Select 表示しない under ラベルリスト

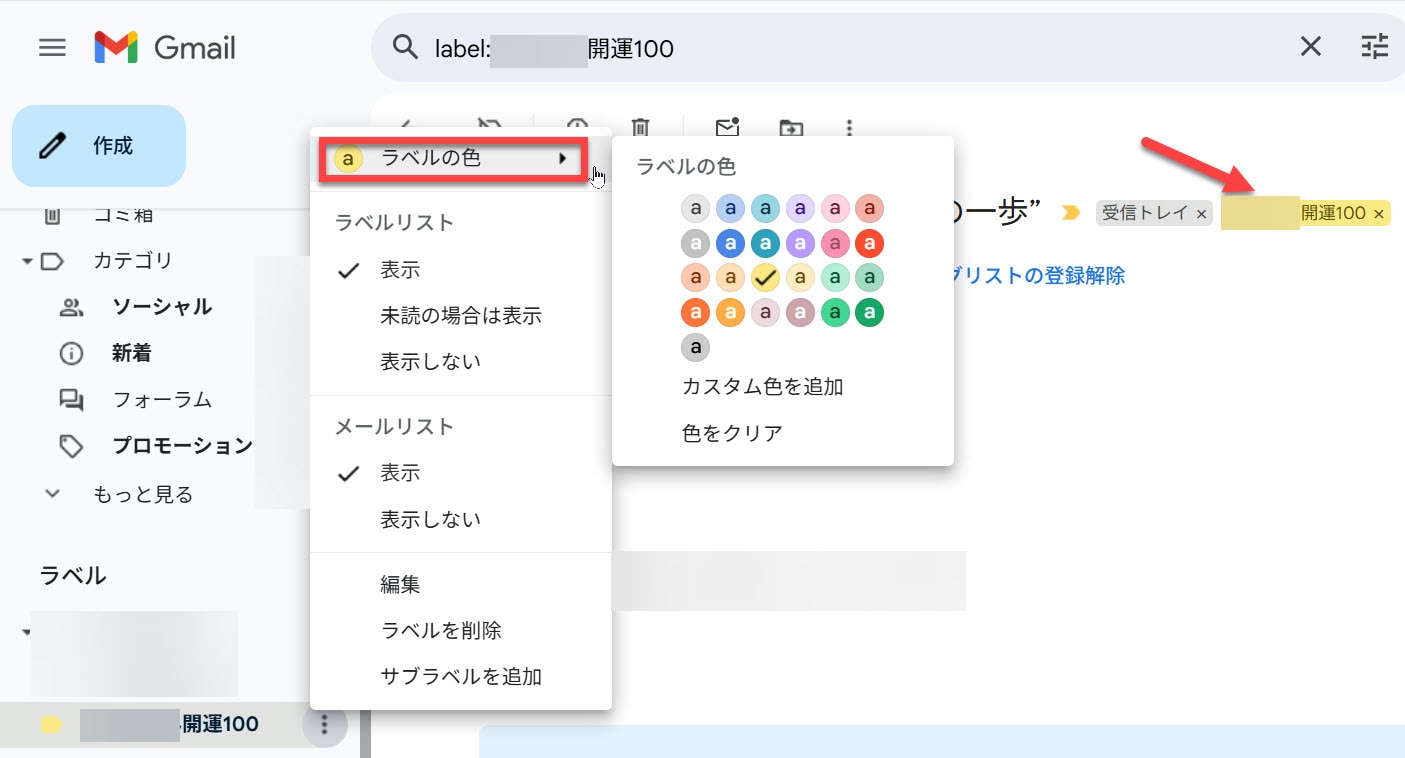coord(430,361)
